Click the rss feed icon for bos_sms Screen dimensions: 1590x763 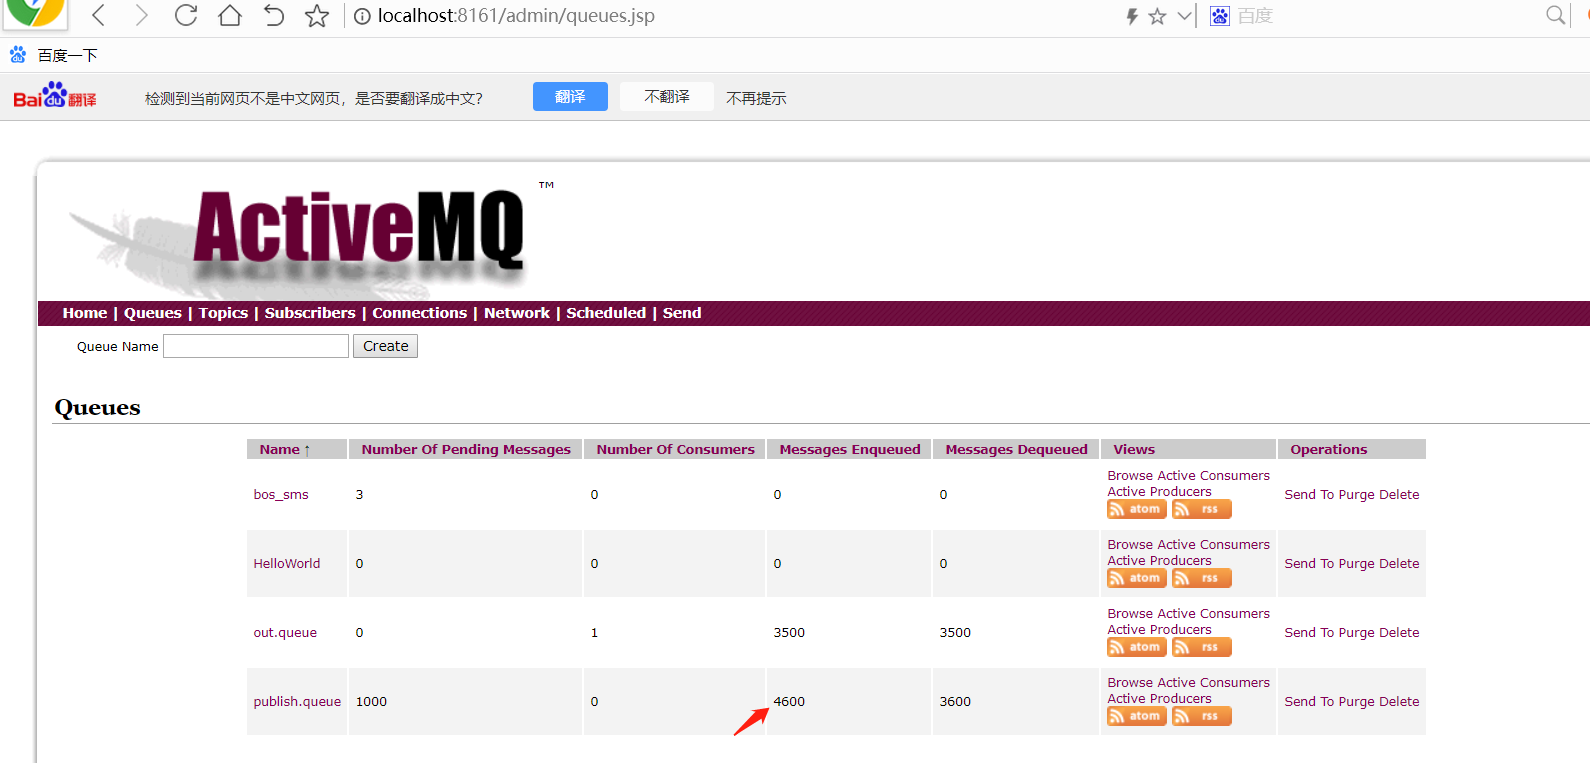pyautogui.click(x=1201, y=509)
